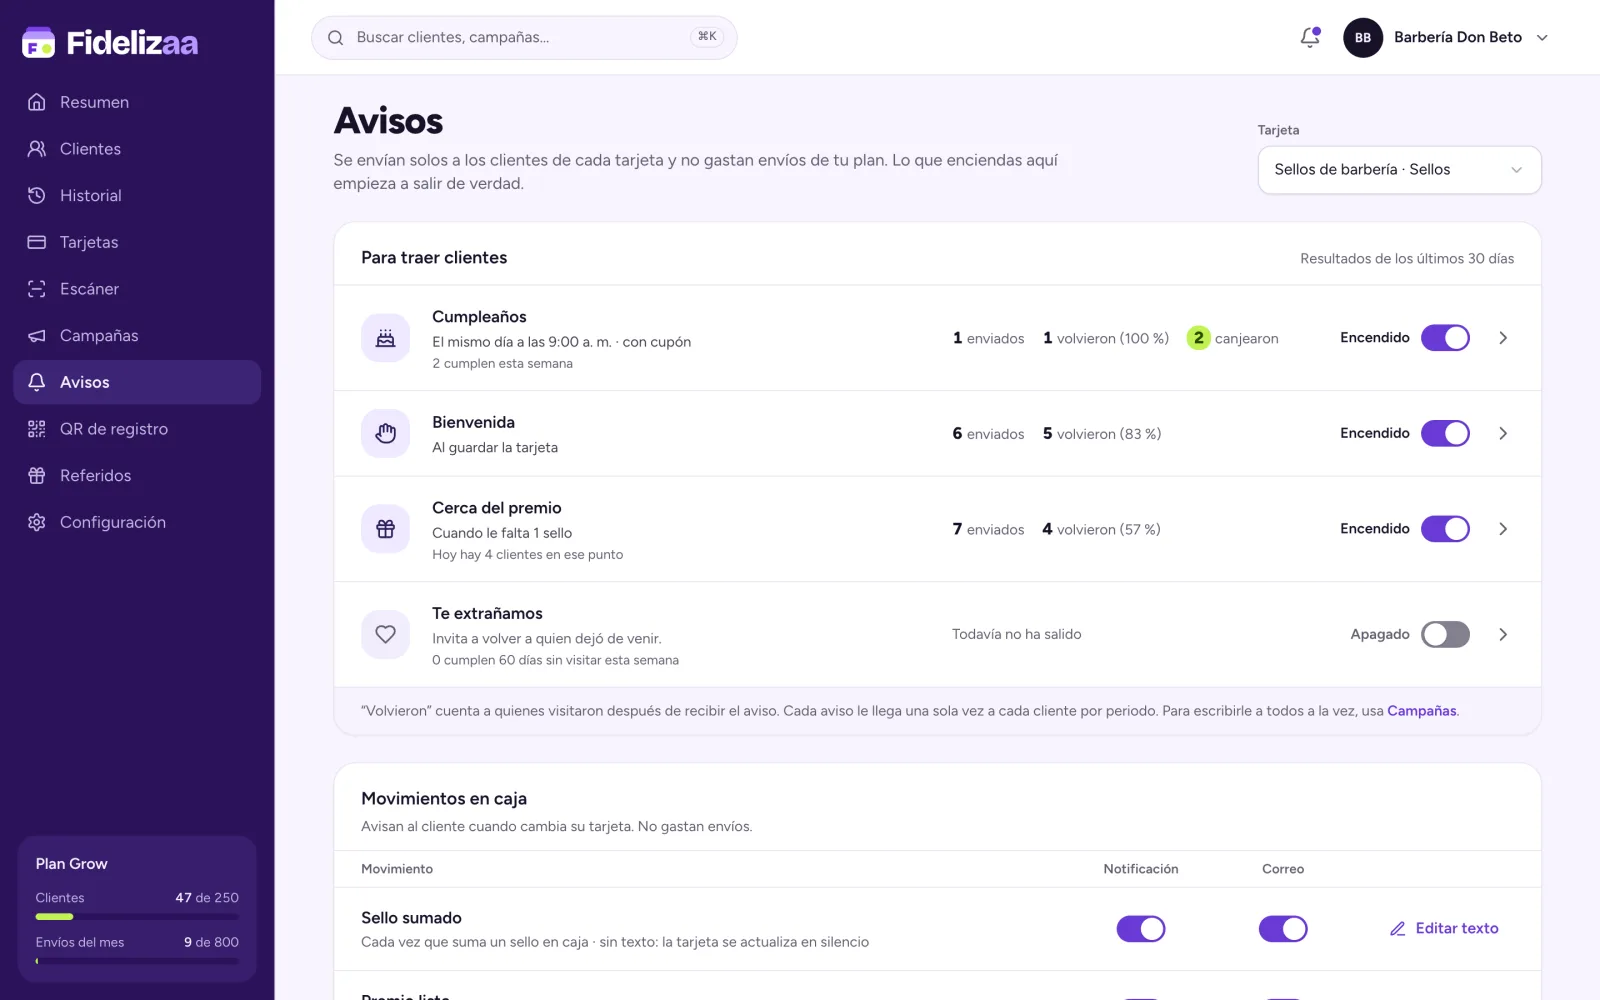Open the Tarjeta dropdown Sellos de barbería
This screenshot has width=1600, height=1000.
tap(1399, 170)
